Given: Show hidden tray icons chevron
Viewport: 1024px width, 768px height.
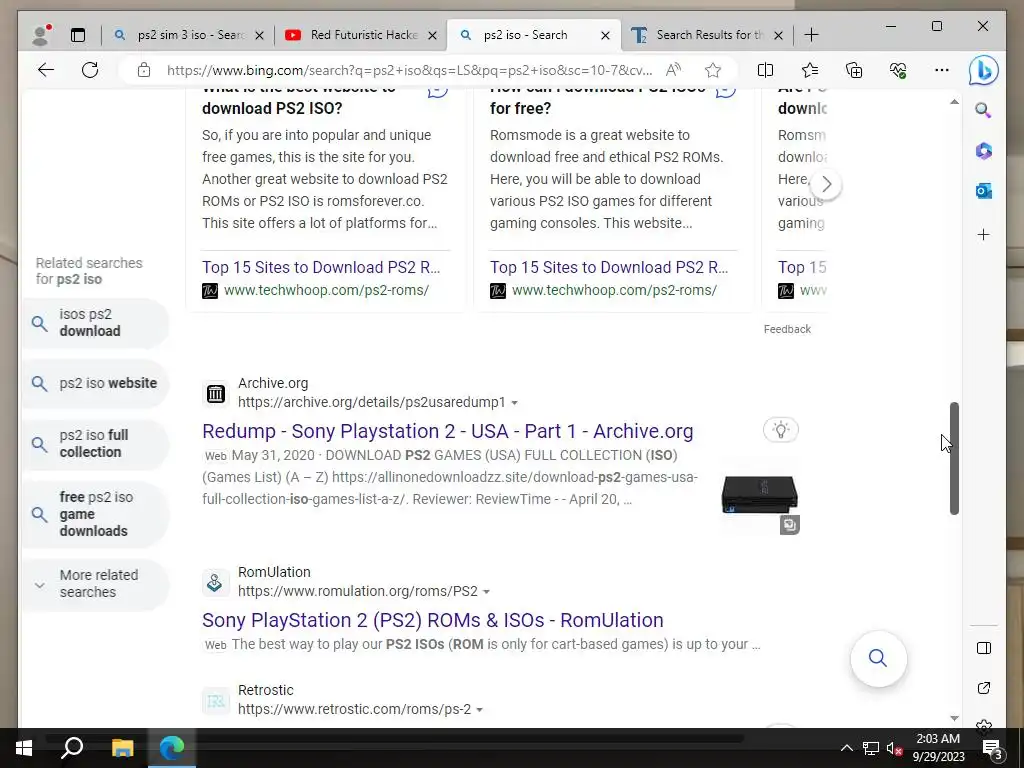Looking at the screenshot, I should tap(846, 748).
